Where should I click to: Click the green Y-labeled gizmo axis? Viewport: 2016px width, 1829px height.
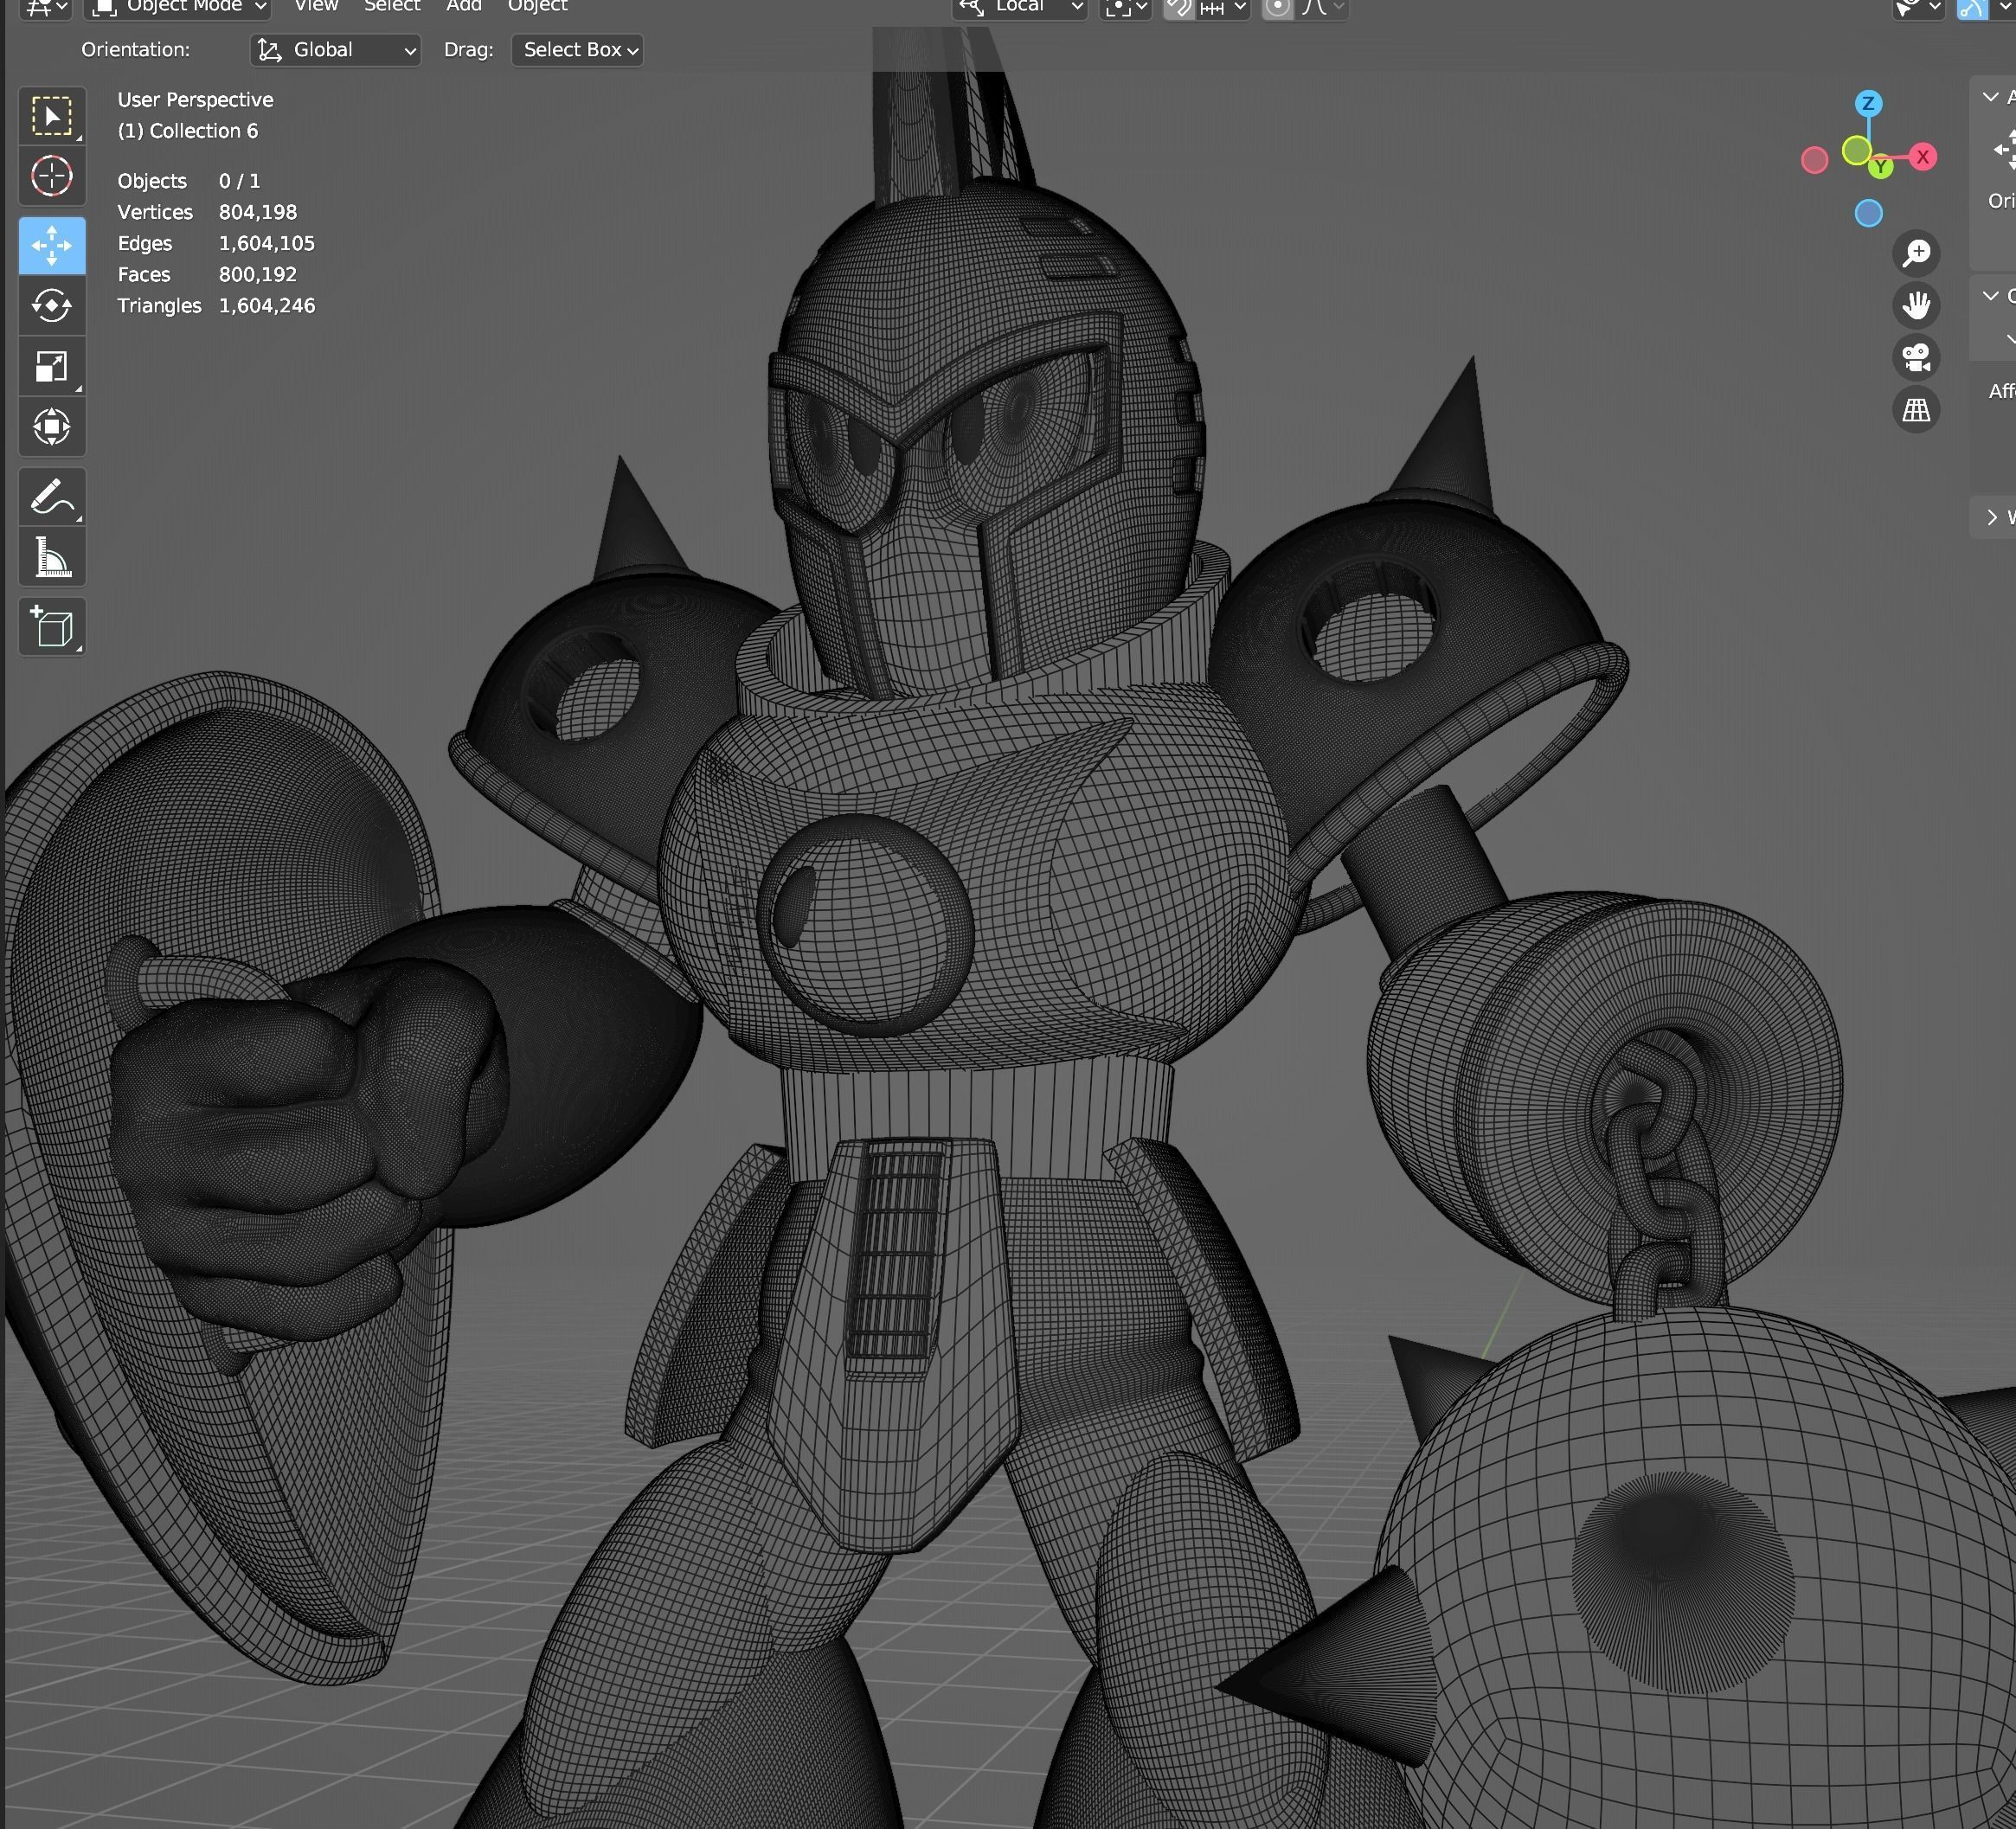[1881, 167]
